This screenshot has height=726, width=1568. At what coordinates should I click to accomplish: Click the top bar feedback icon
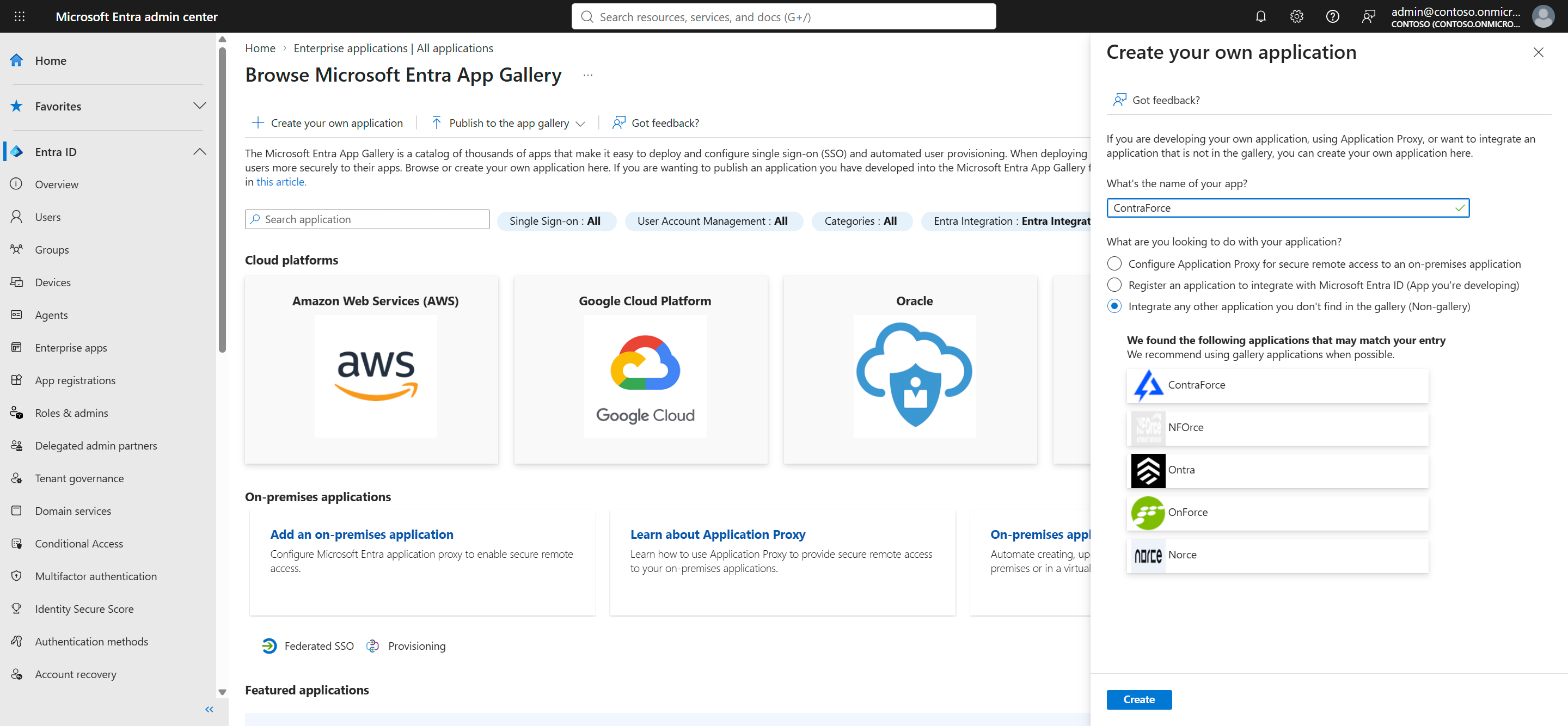click(x=1369, y=16)
